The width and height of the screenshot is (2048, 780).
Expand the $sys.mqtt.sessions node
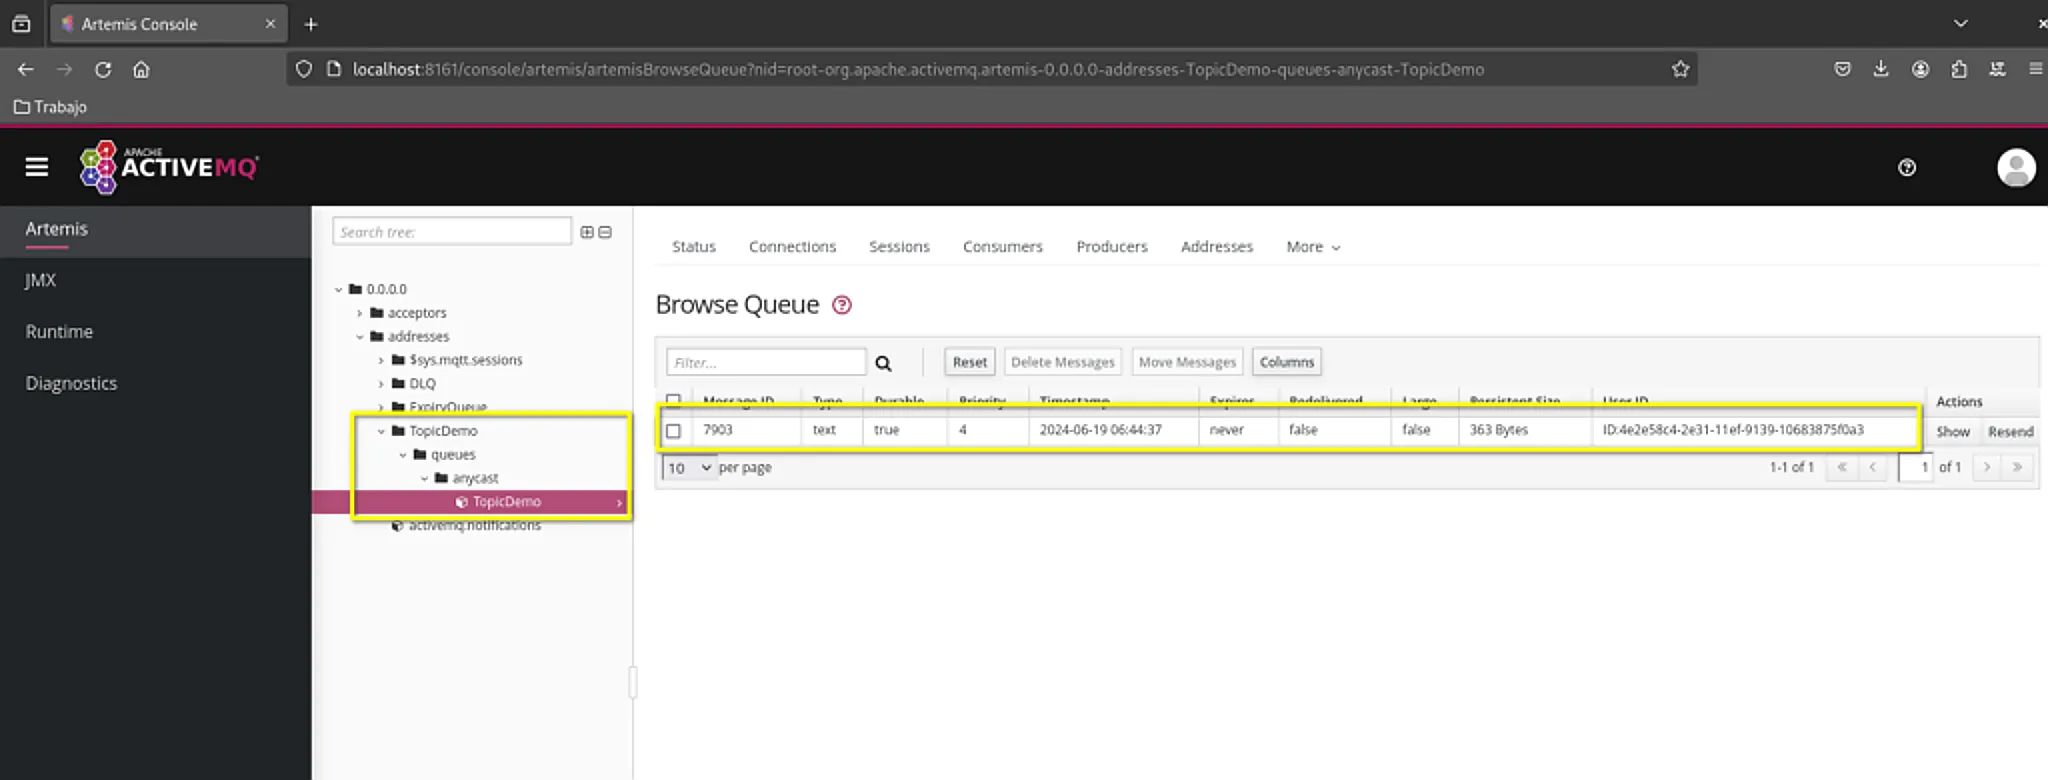(x=381, y=360)
